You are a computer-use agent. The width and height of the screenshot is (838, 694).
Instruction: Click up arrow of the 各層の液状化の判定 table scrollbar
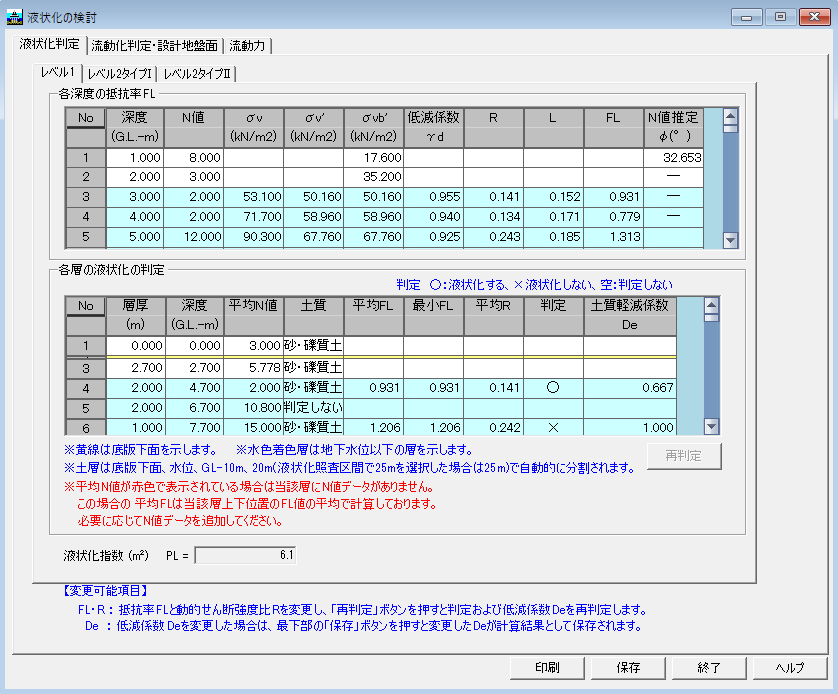click(711, 304)
